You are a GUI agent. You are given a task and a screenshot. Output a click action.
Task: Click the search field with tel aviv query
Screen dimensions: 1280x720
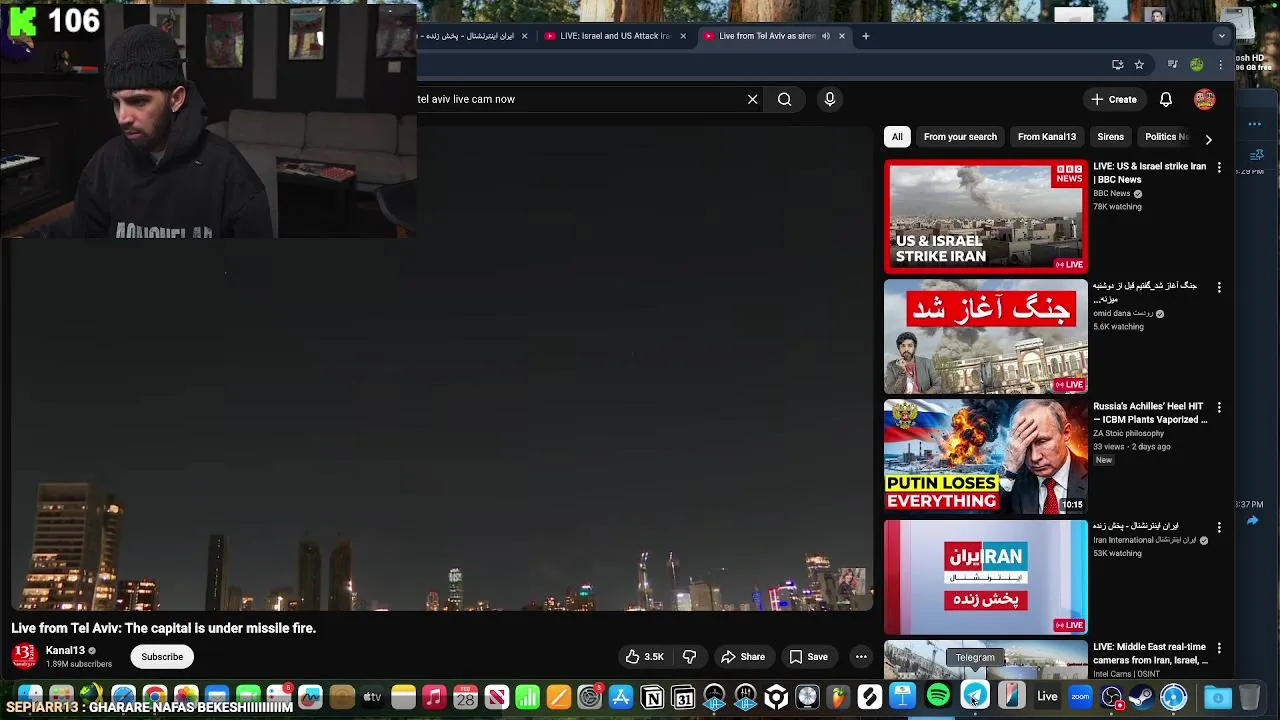point(578,99)
